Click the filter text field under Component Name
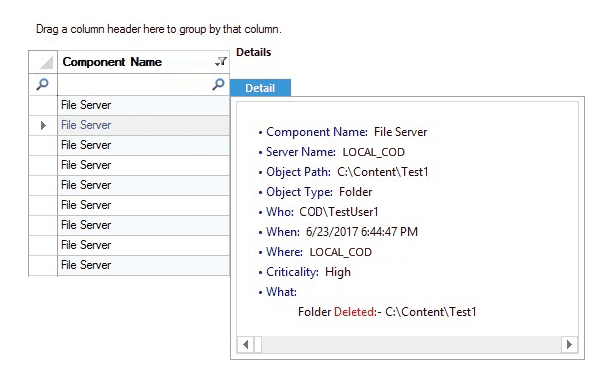The height and width of the screenshot is (382, 612). [135, 84]
